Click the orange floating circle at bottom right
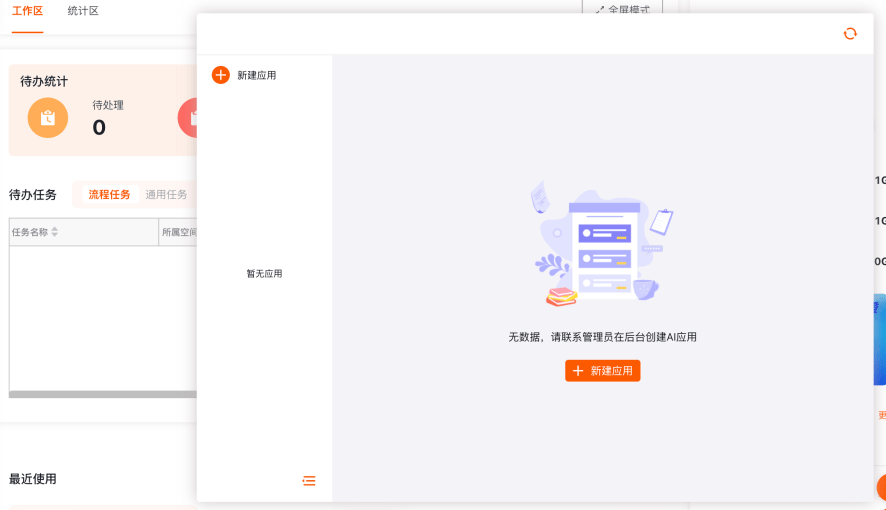This screenshot has width=886, height=510. [881, 487]
